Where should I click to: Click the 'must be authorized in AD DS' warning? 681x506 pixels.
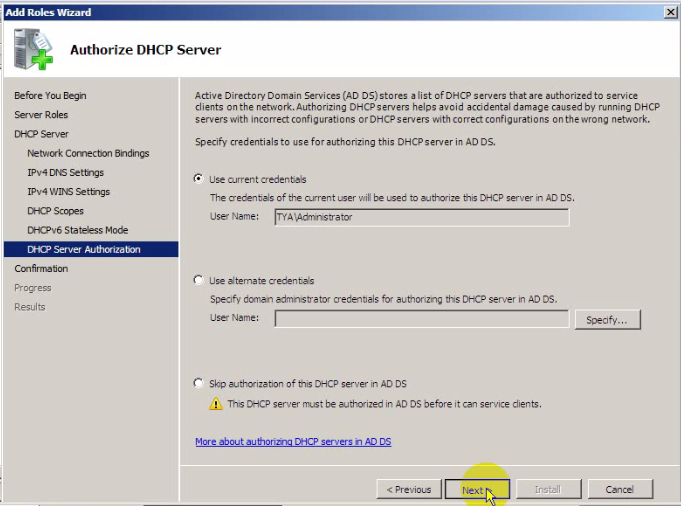[x=384, y=404]
